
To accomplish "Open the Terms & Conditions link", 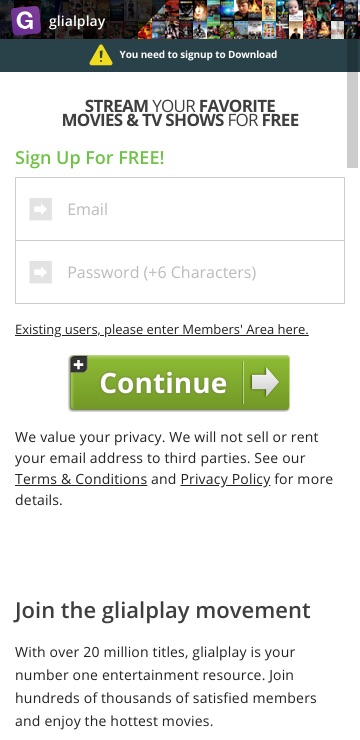I will point(81,479).
